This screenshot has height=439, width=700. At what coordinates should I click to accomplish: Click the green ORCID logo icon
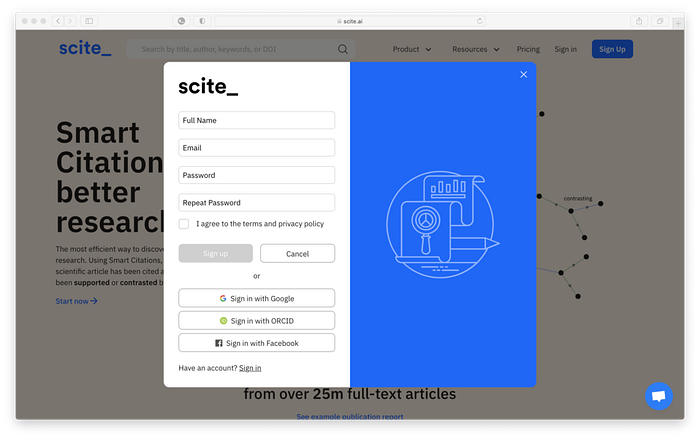point(223,321)
